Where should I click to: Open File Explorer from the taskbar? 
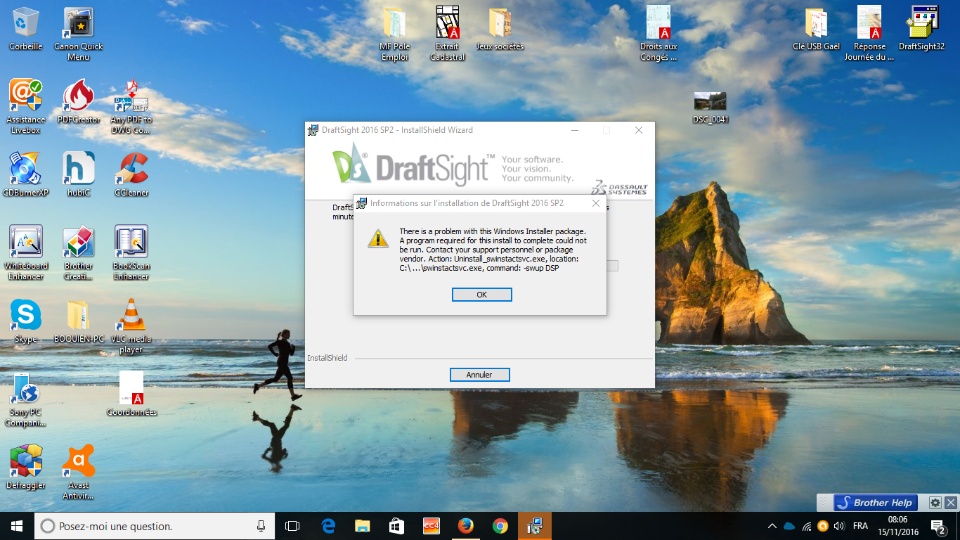pos(362,526)
